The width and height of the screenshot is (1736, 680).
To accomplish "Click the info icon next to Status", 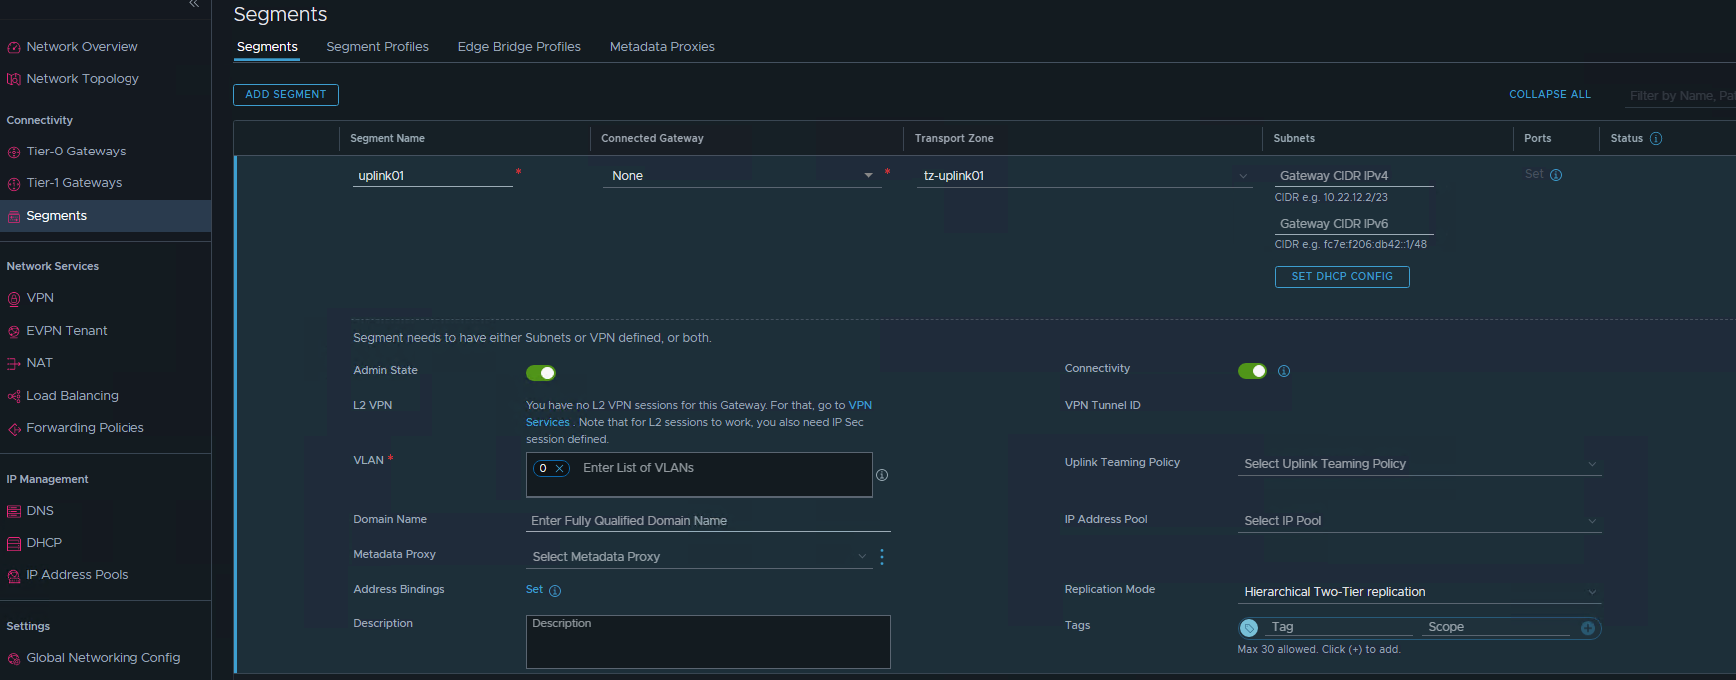I will 1656,139.
